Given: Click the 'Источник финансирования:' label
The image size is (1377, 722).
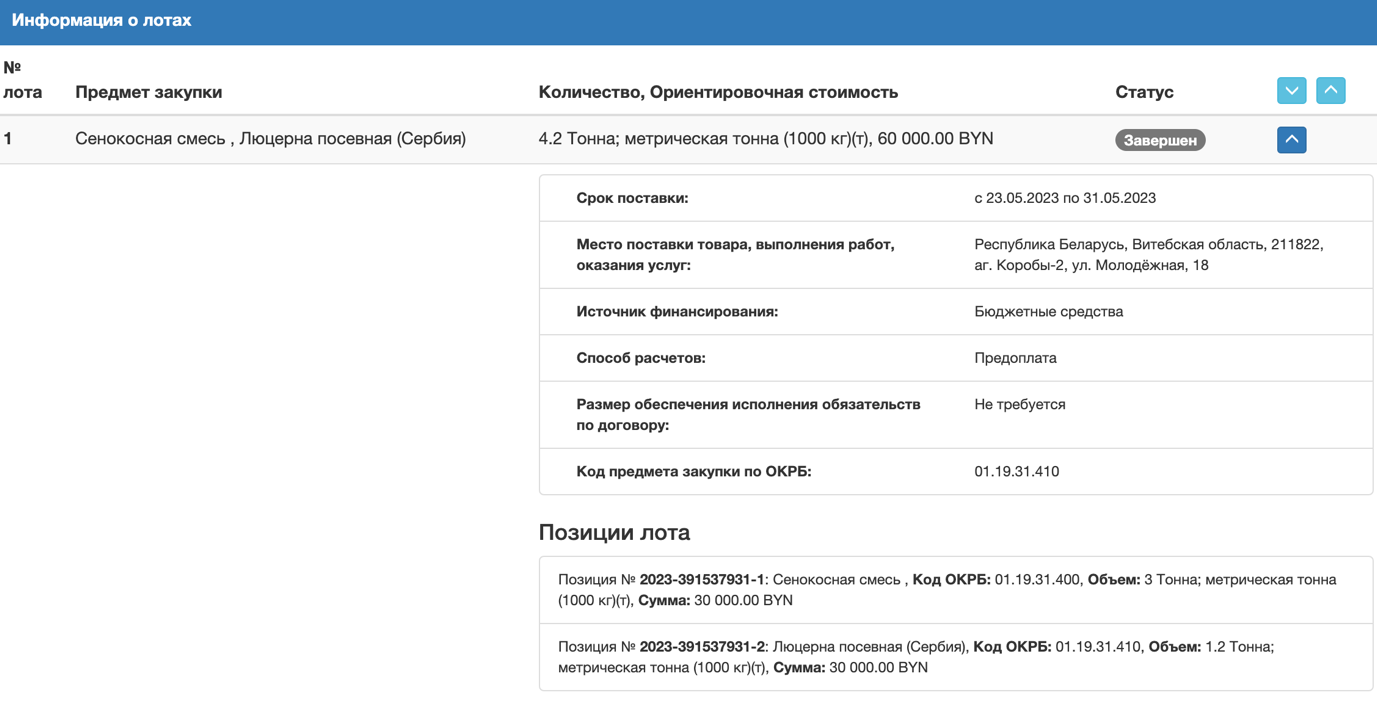Looking at the screenshot, I should coord(677,311).
